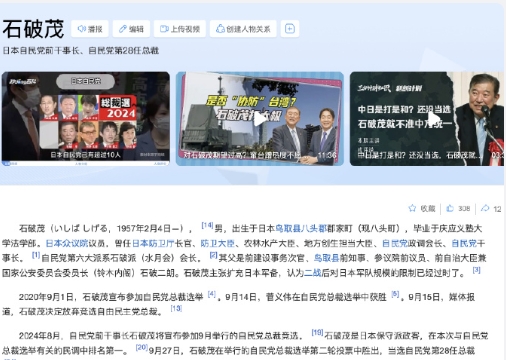Screen dimensions: 506x360
Task: Open reference footnote [13]
Action: (x=176, y=309)
